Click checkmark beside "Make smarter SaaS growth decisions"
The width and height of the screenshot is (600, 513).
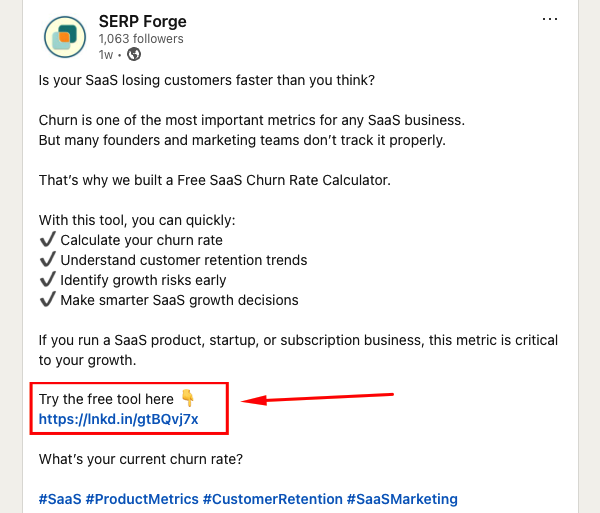pos(47,300)
